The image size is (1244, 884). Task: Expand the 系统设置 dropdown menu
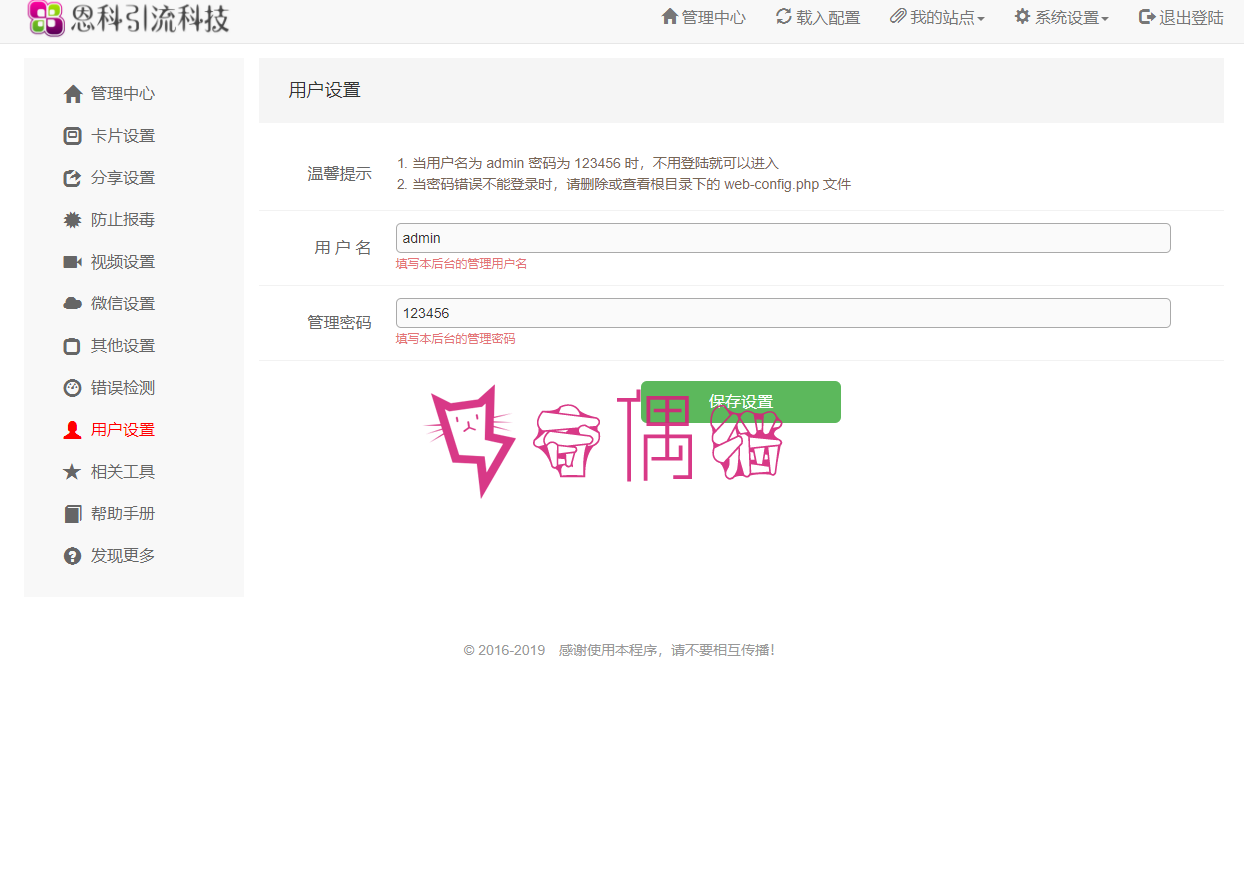(1061, 18)
